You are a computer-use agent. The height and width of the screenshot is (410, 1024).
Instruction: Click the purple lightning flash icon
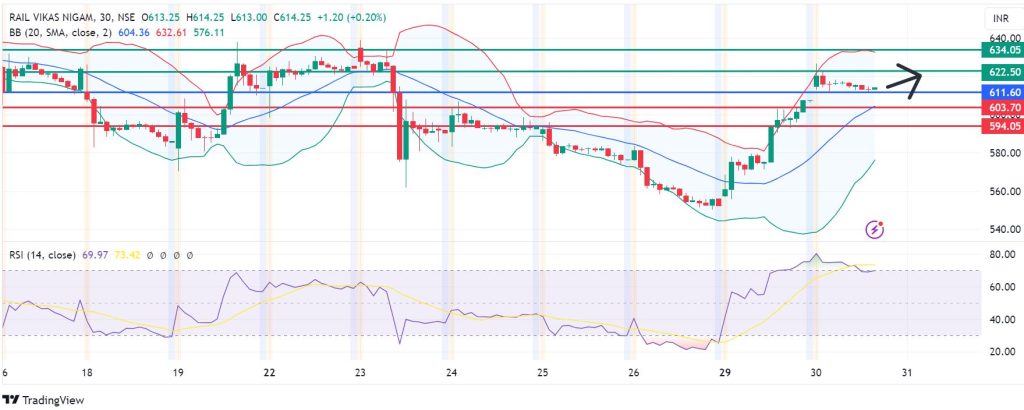tap(874, 229)
